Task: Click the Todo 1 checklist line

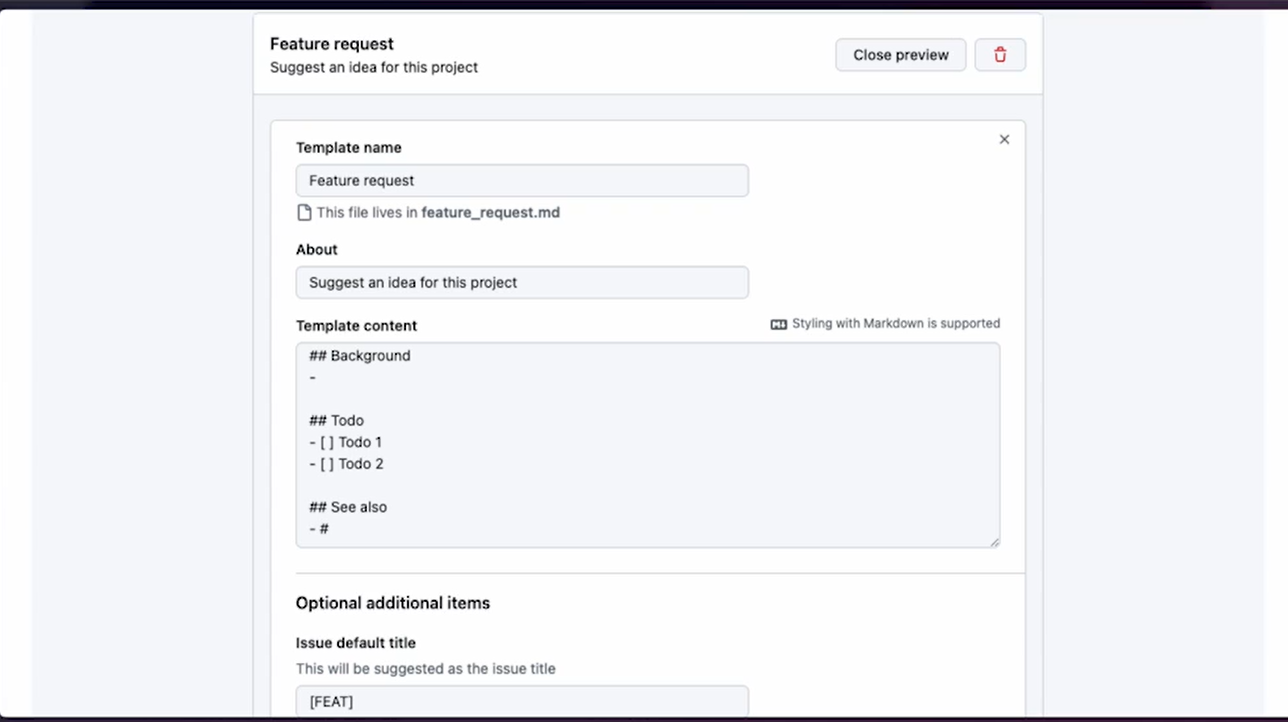Action: (346, 442)
